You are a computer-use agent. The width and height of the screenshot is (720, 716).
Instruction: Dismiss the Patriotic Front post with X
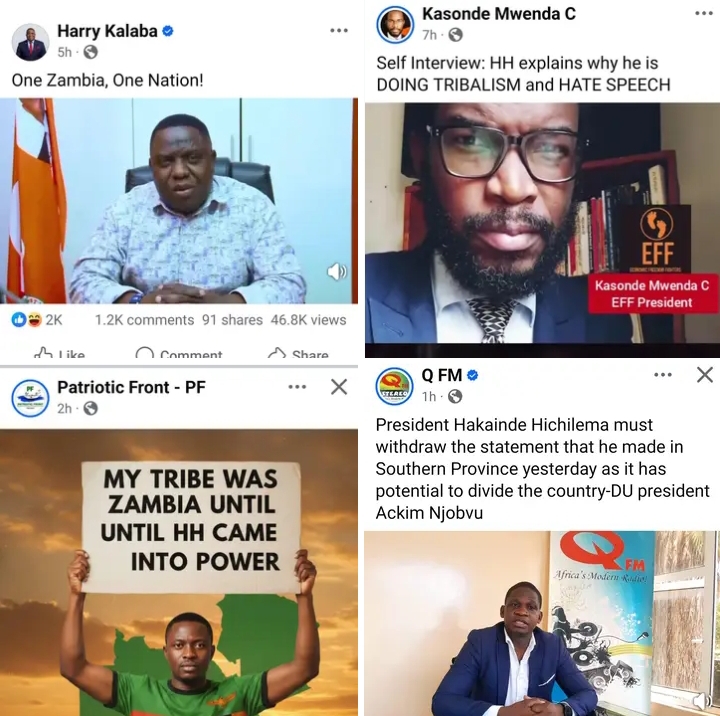(339, 387)
